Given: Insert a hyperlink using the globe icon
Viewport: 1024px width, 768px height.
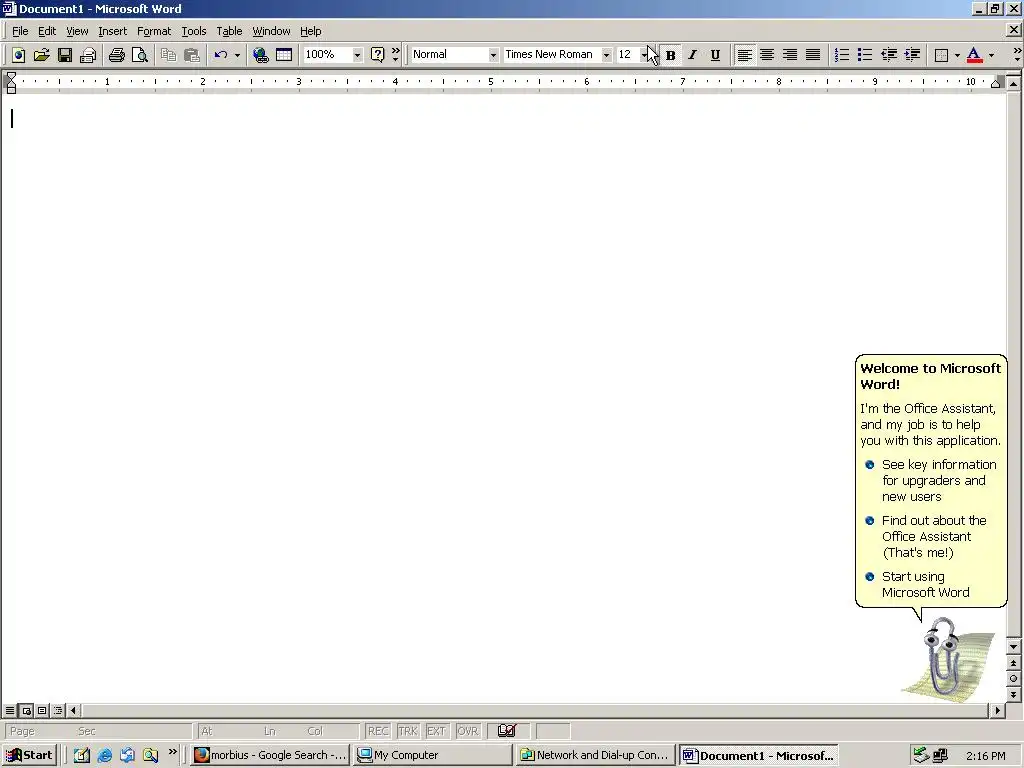Looking at the screenshot, I should coord(261,55).
